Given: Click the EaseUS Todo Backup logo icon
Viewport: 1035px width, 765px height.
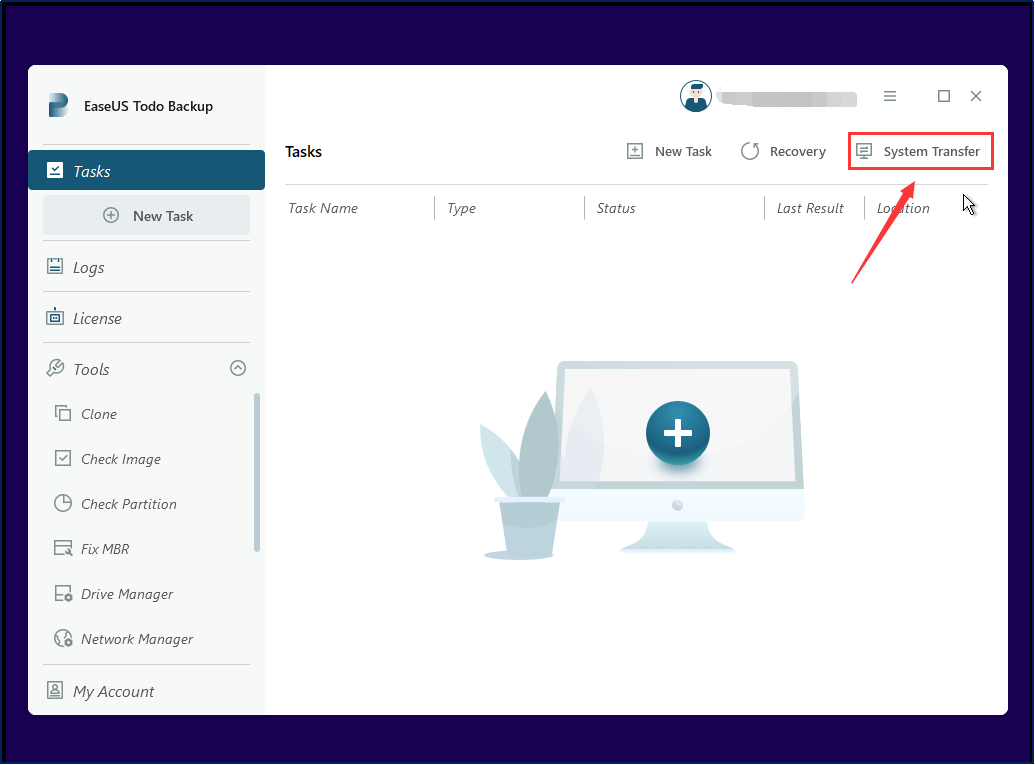Looking at the screenshot, I should [x=58, y=106].
